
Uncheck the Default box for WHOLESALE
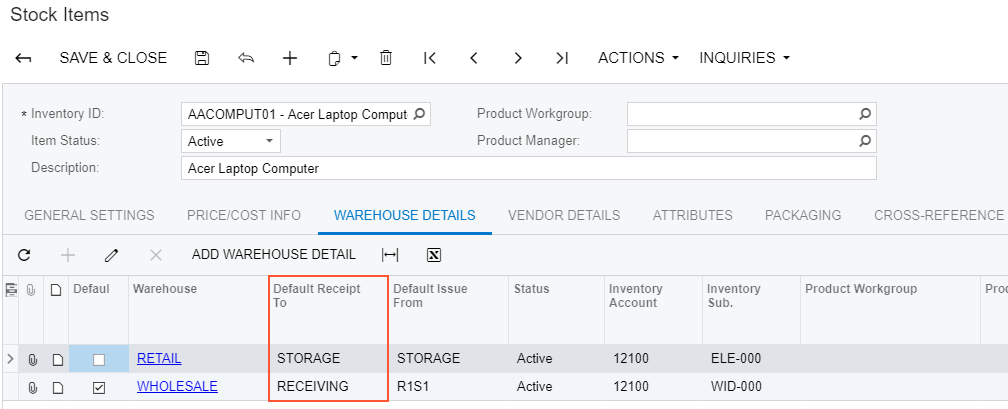point(98,387)
